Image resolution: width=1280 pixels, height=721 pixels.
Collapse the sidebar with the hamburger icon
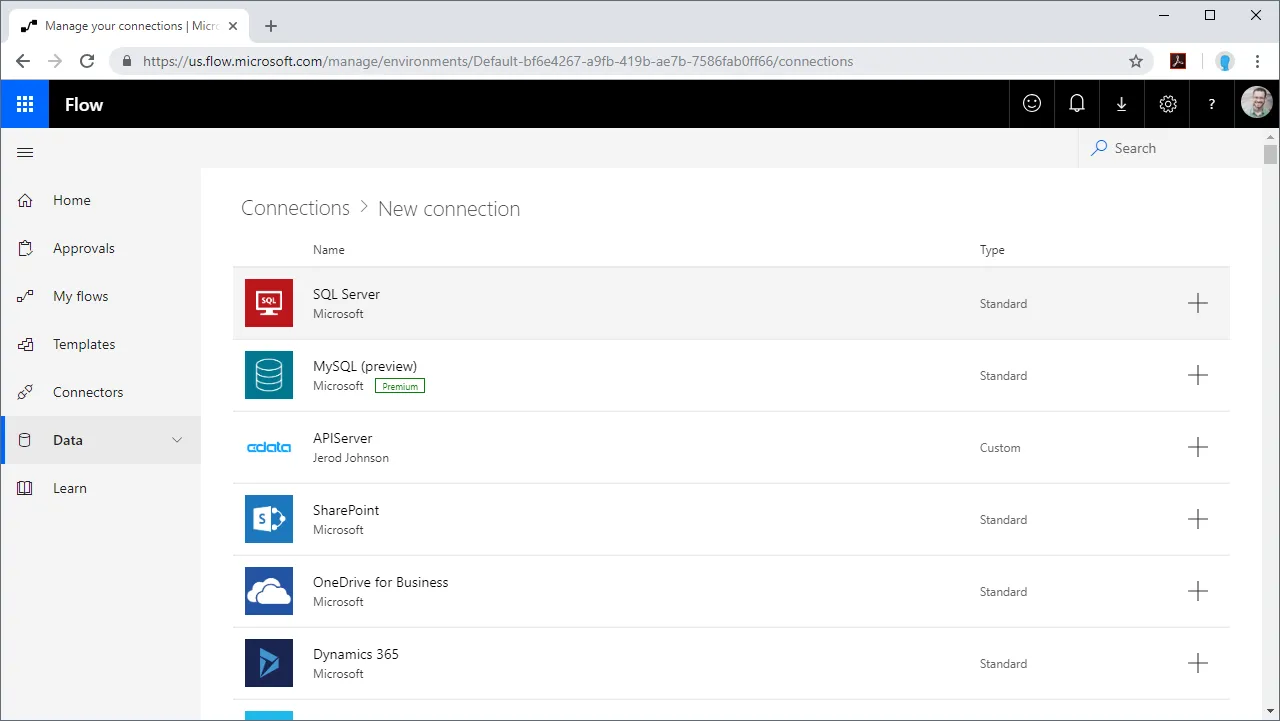25,152
